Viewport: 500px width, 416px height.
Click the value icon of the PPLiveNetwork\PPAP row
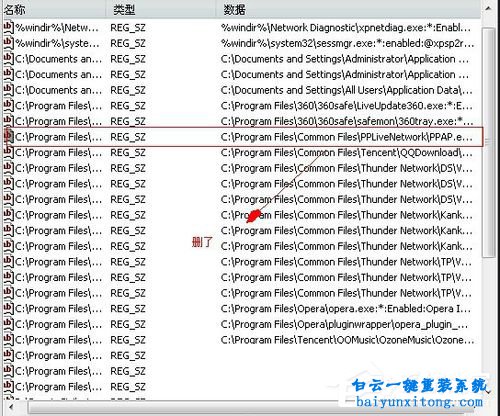(x=8, y=137)
